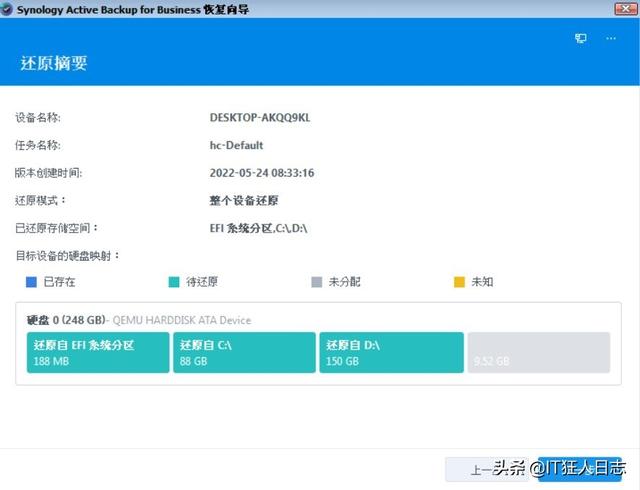Close the recovery wizard window
Image resolution: width=640 pixels, height=490 pixels.
coord(625,9)
